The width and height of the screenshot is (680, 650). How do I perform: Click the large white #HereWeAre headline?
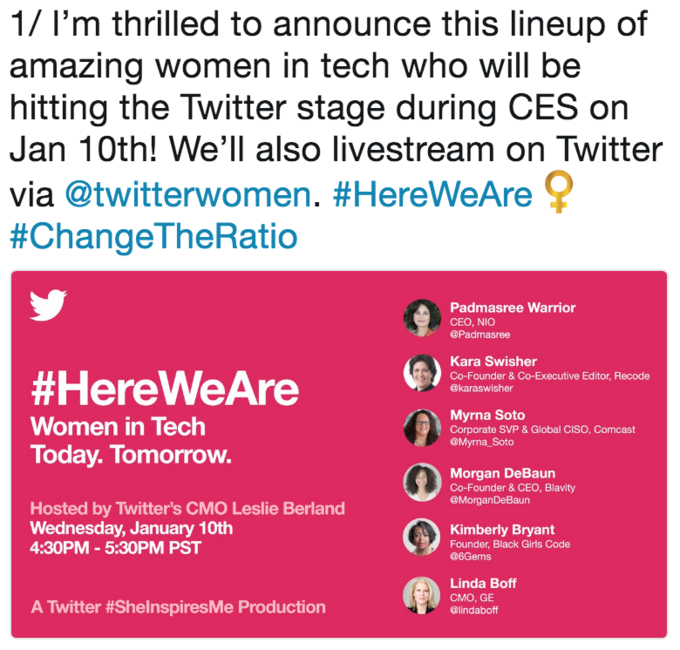point(165,389)
